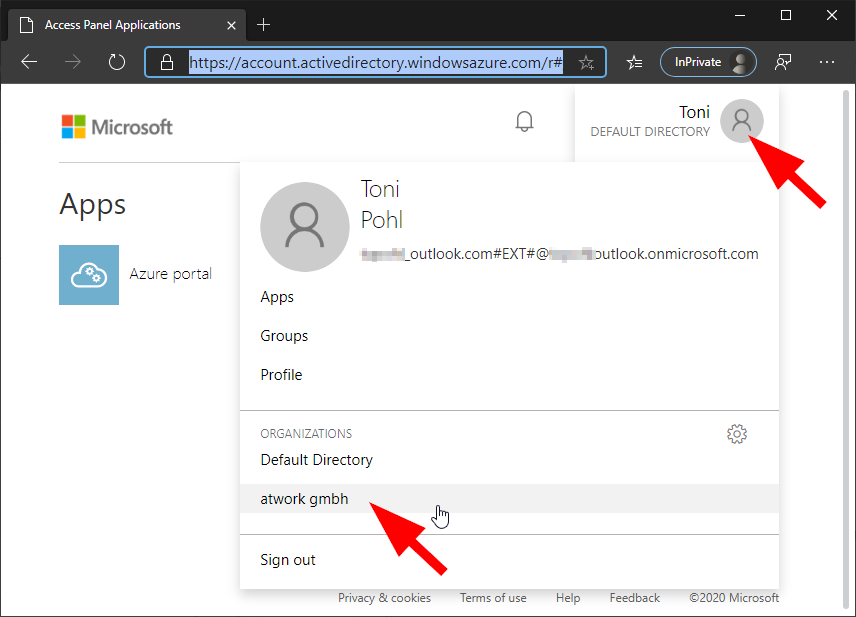Choose Default Directory organization
This screenshot has height=617, width=856.
click(x=316, y=460)
